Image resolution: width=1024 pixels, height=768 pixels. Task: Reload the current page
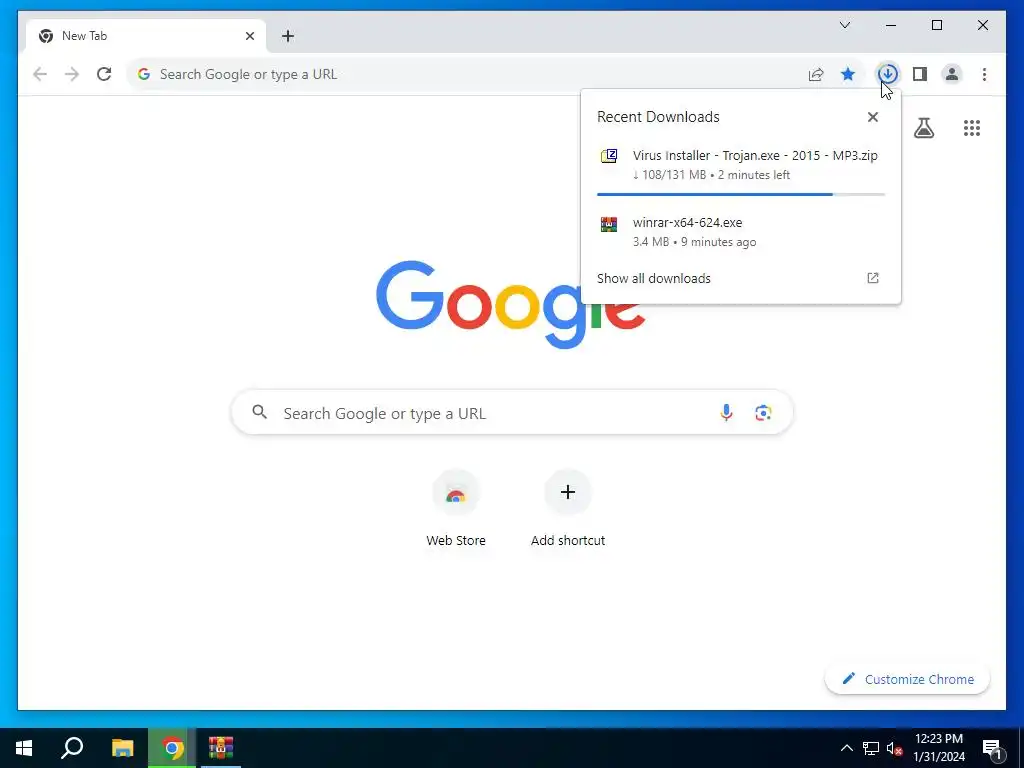104,74
